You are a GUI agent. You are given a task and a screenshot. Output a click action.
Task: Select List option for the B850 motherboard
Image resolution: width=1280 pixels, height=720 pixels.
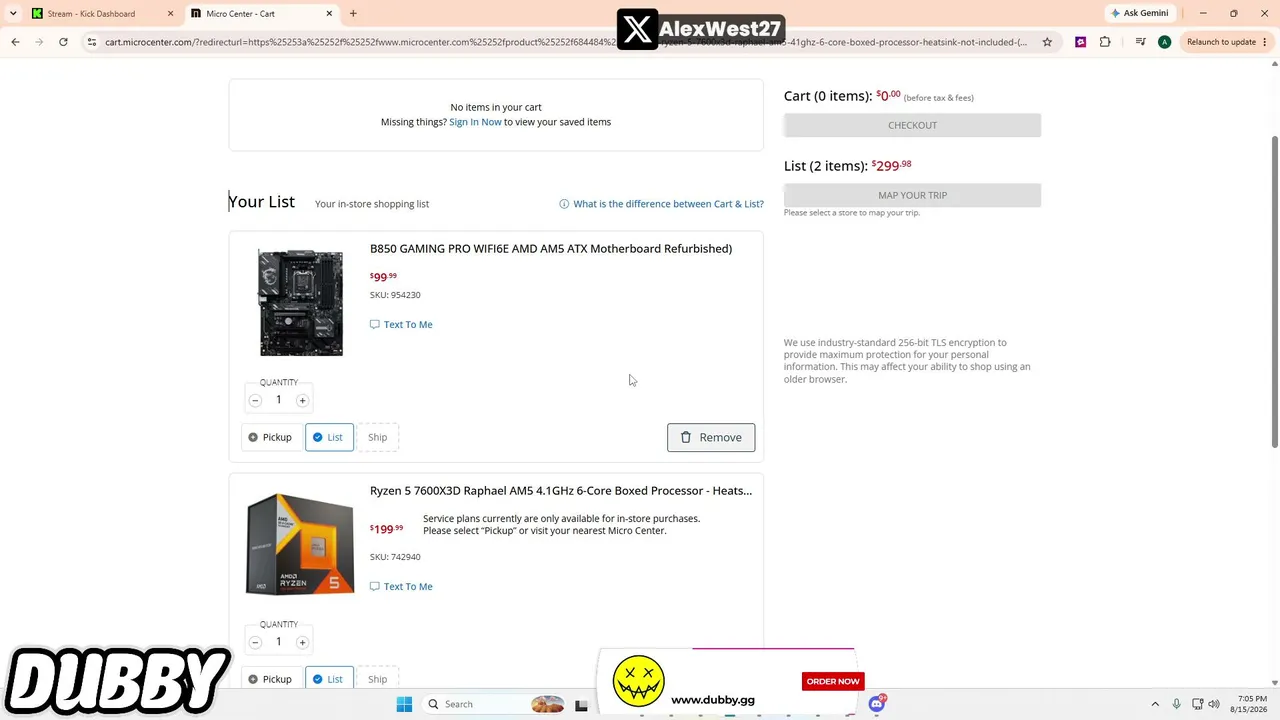pos(329,437)
